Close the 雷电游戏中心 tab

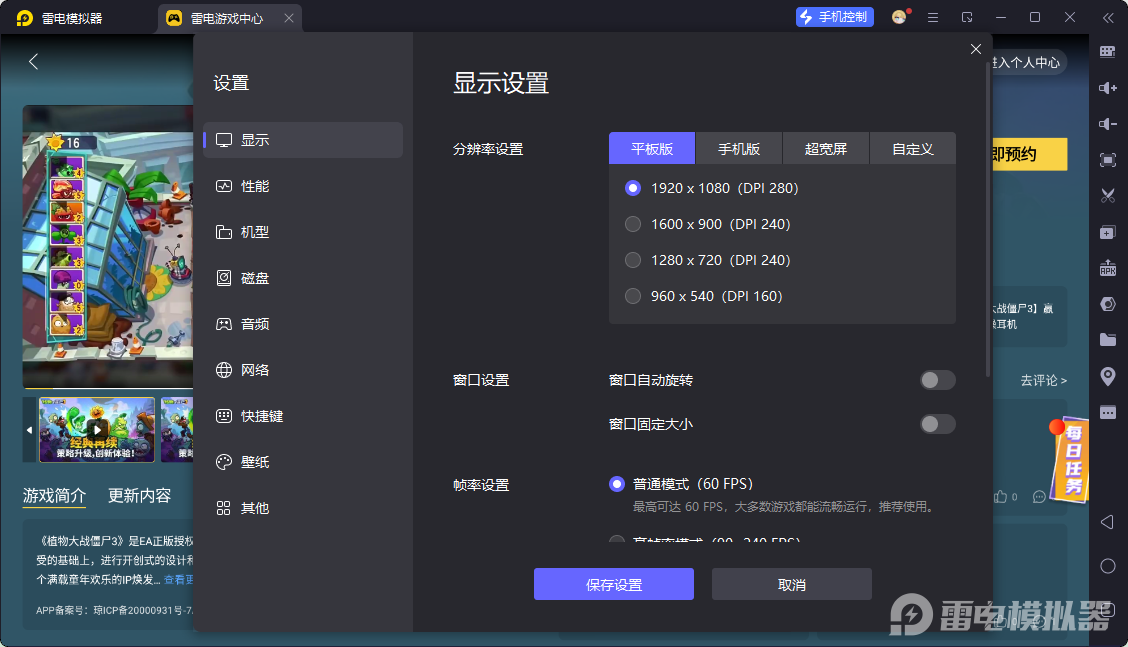tap(288, 18)
